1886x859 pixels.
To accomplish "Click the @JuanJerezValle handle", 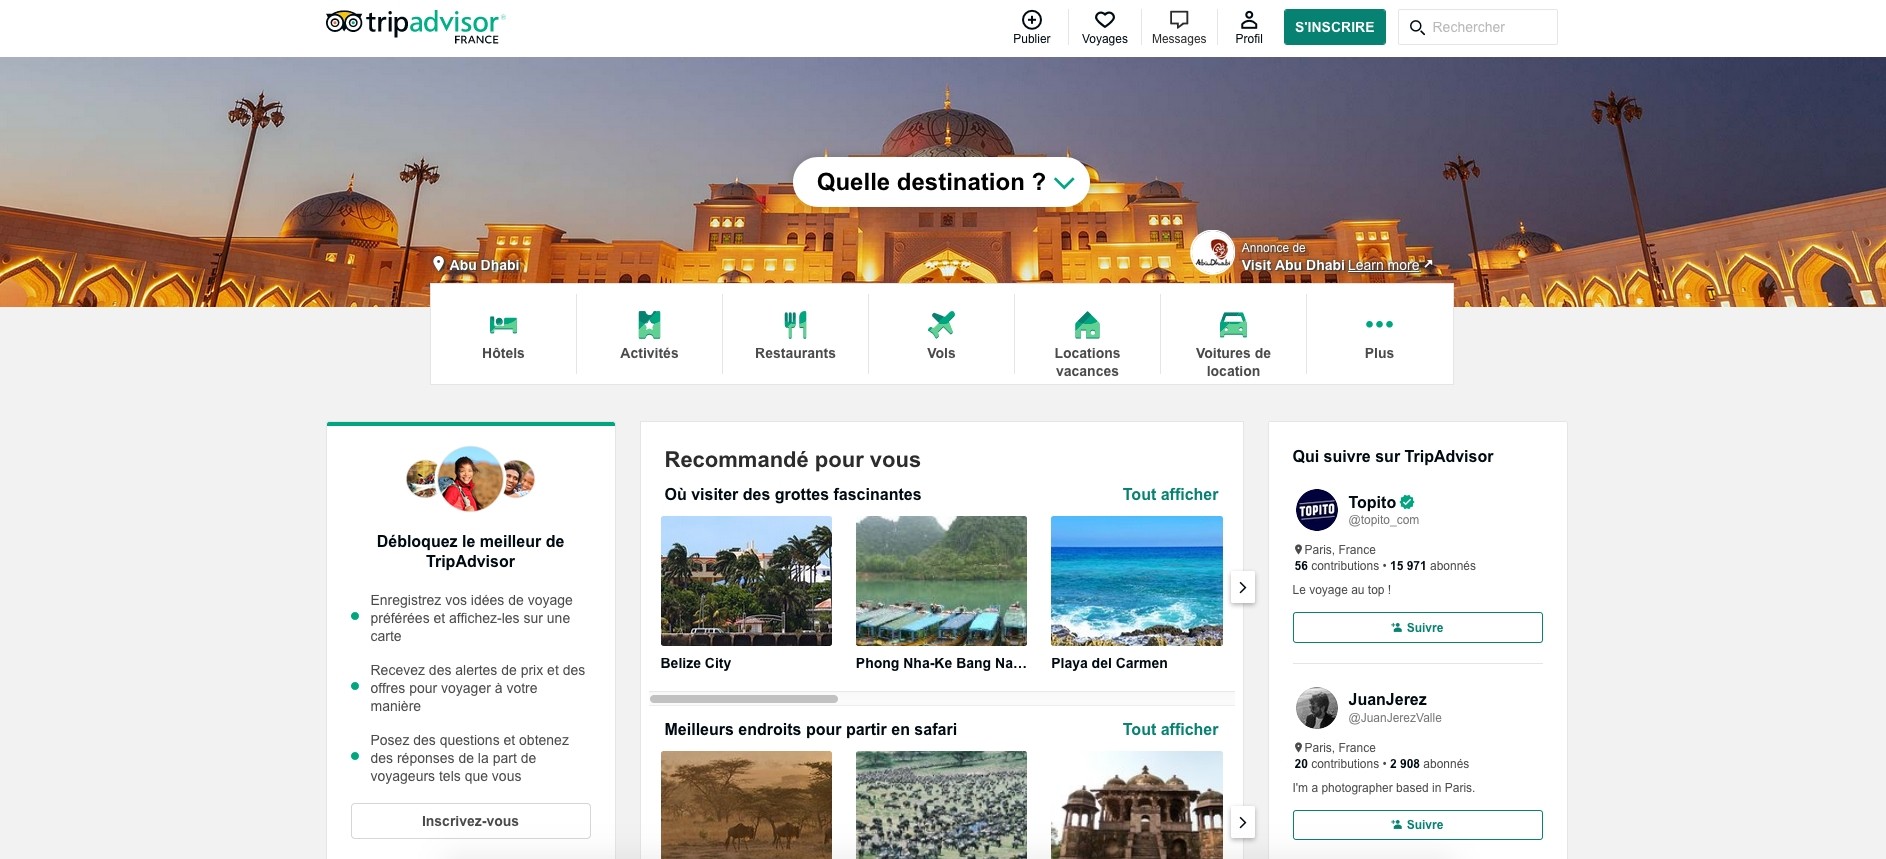I will coord(1395,718).
